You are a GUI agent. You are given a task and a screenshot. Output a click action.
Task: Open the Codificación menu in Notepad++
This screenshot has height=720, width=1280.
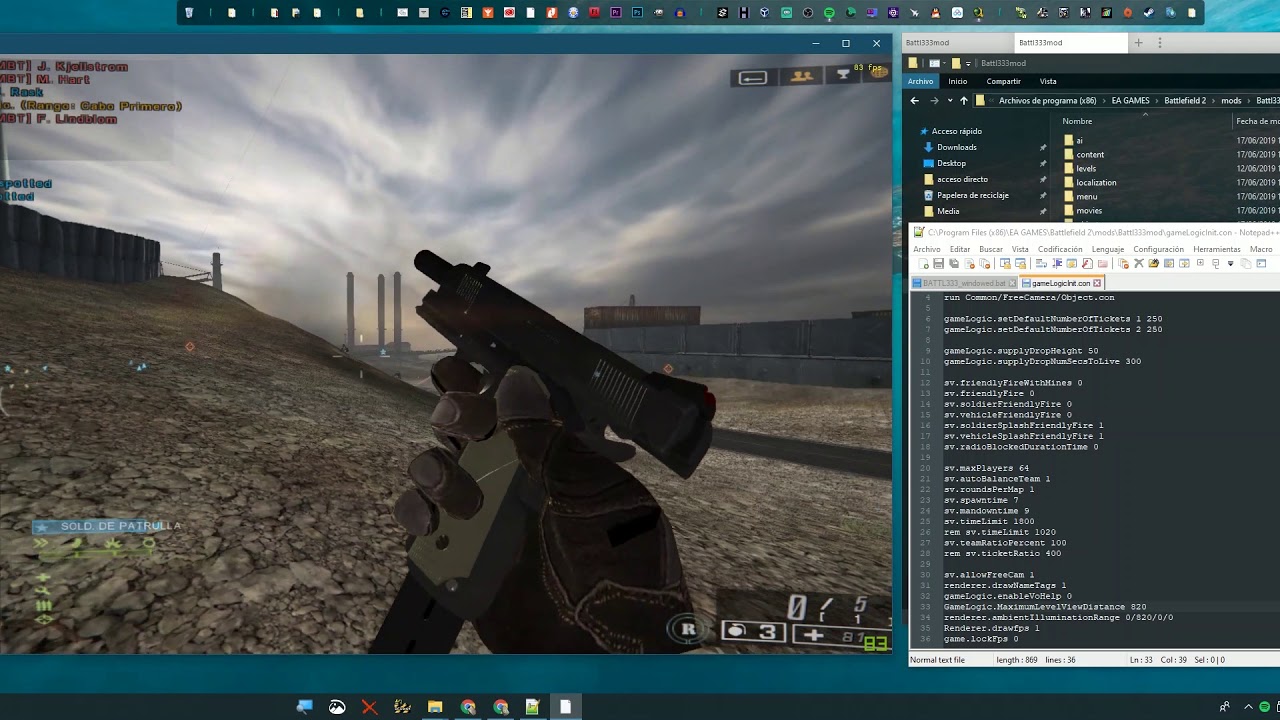click(1060, 249)
